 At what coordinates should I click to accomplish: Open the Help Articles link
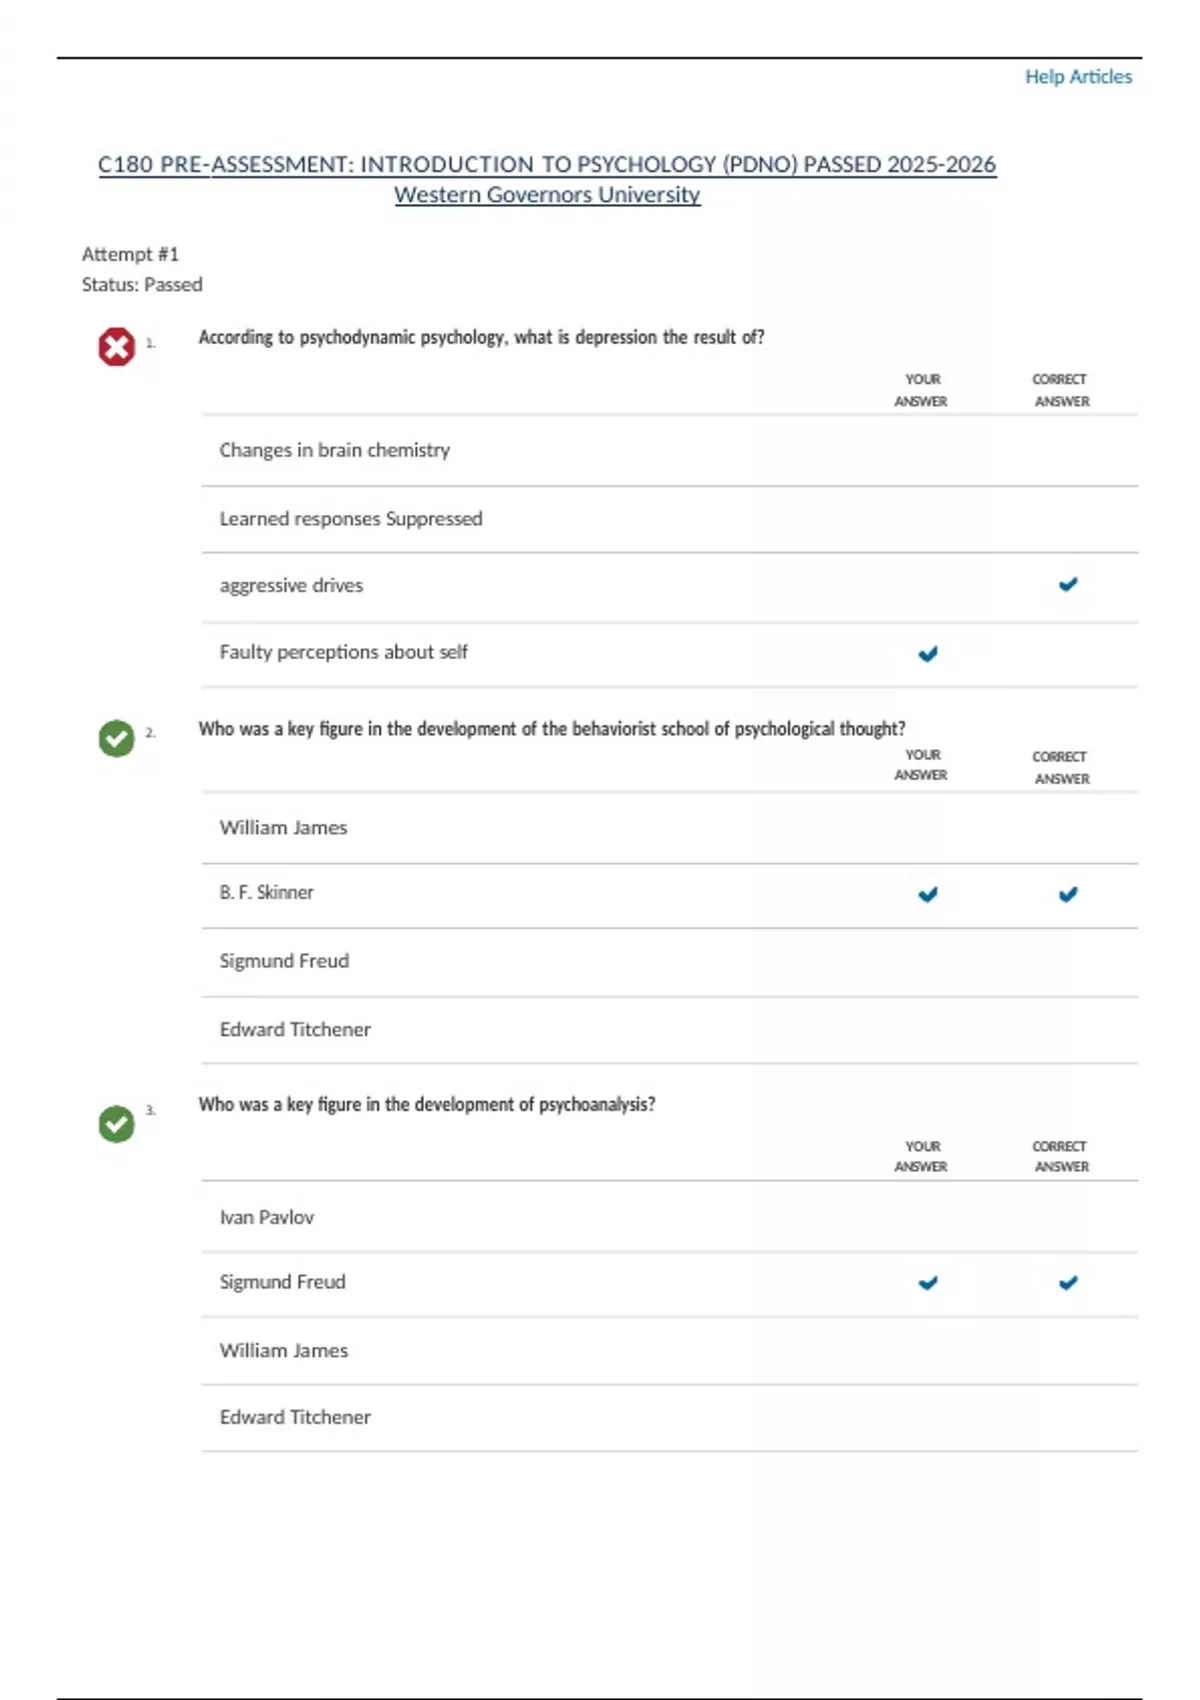pos(1078,77)
